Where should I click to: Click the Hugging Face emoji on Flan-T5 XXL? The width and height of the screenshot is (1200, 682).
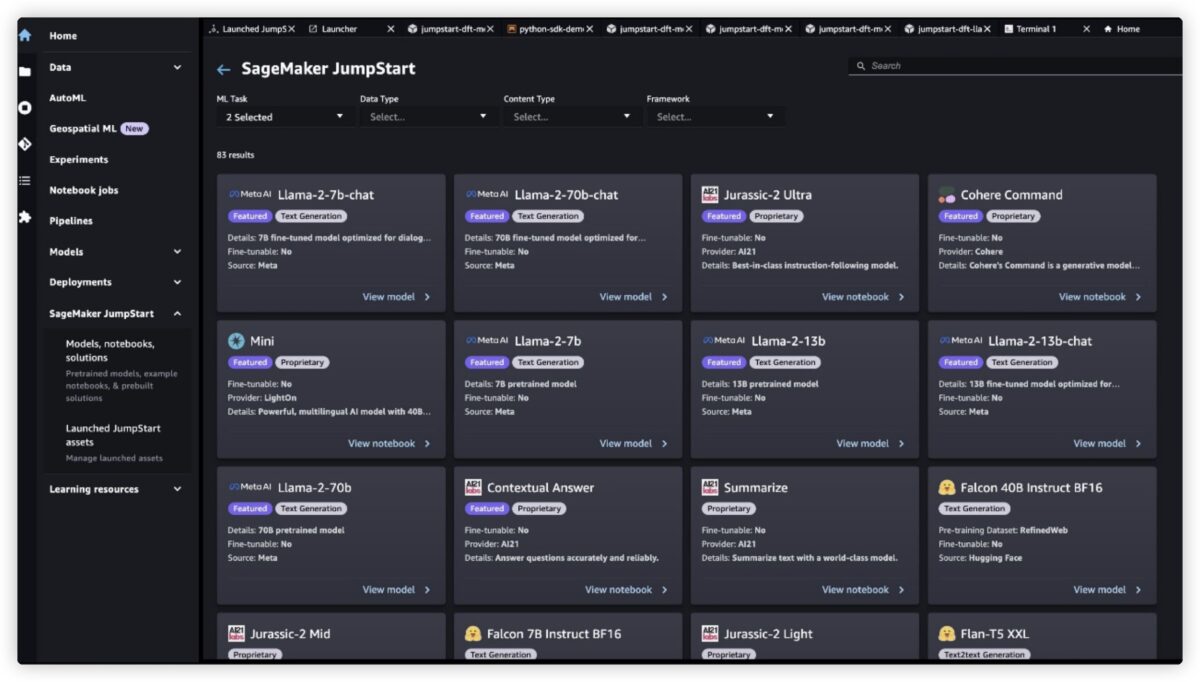pos(947,634)
